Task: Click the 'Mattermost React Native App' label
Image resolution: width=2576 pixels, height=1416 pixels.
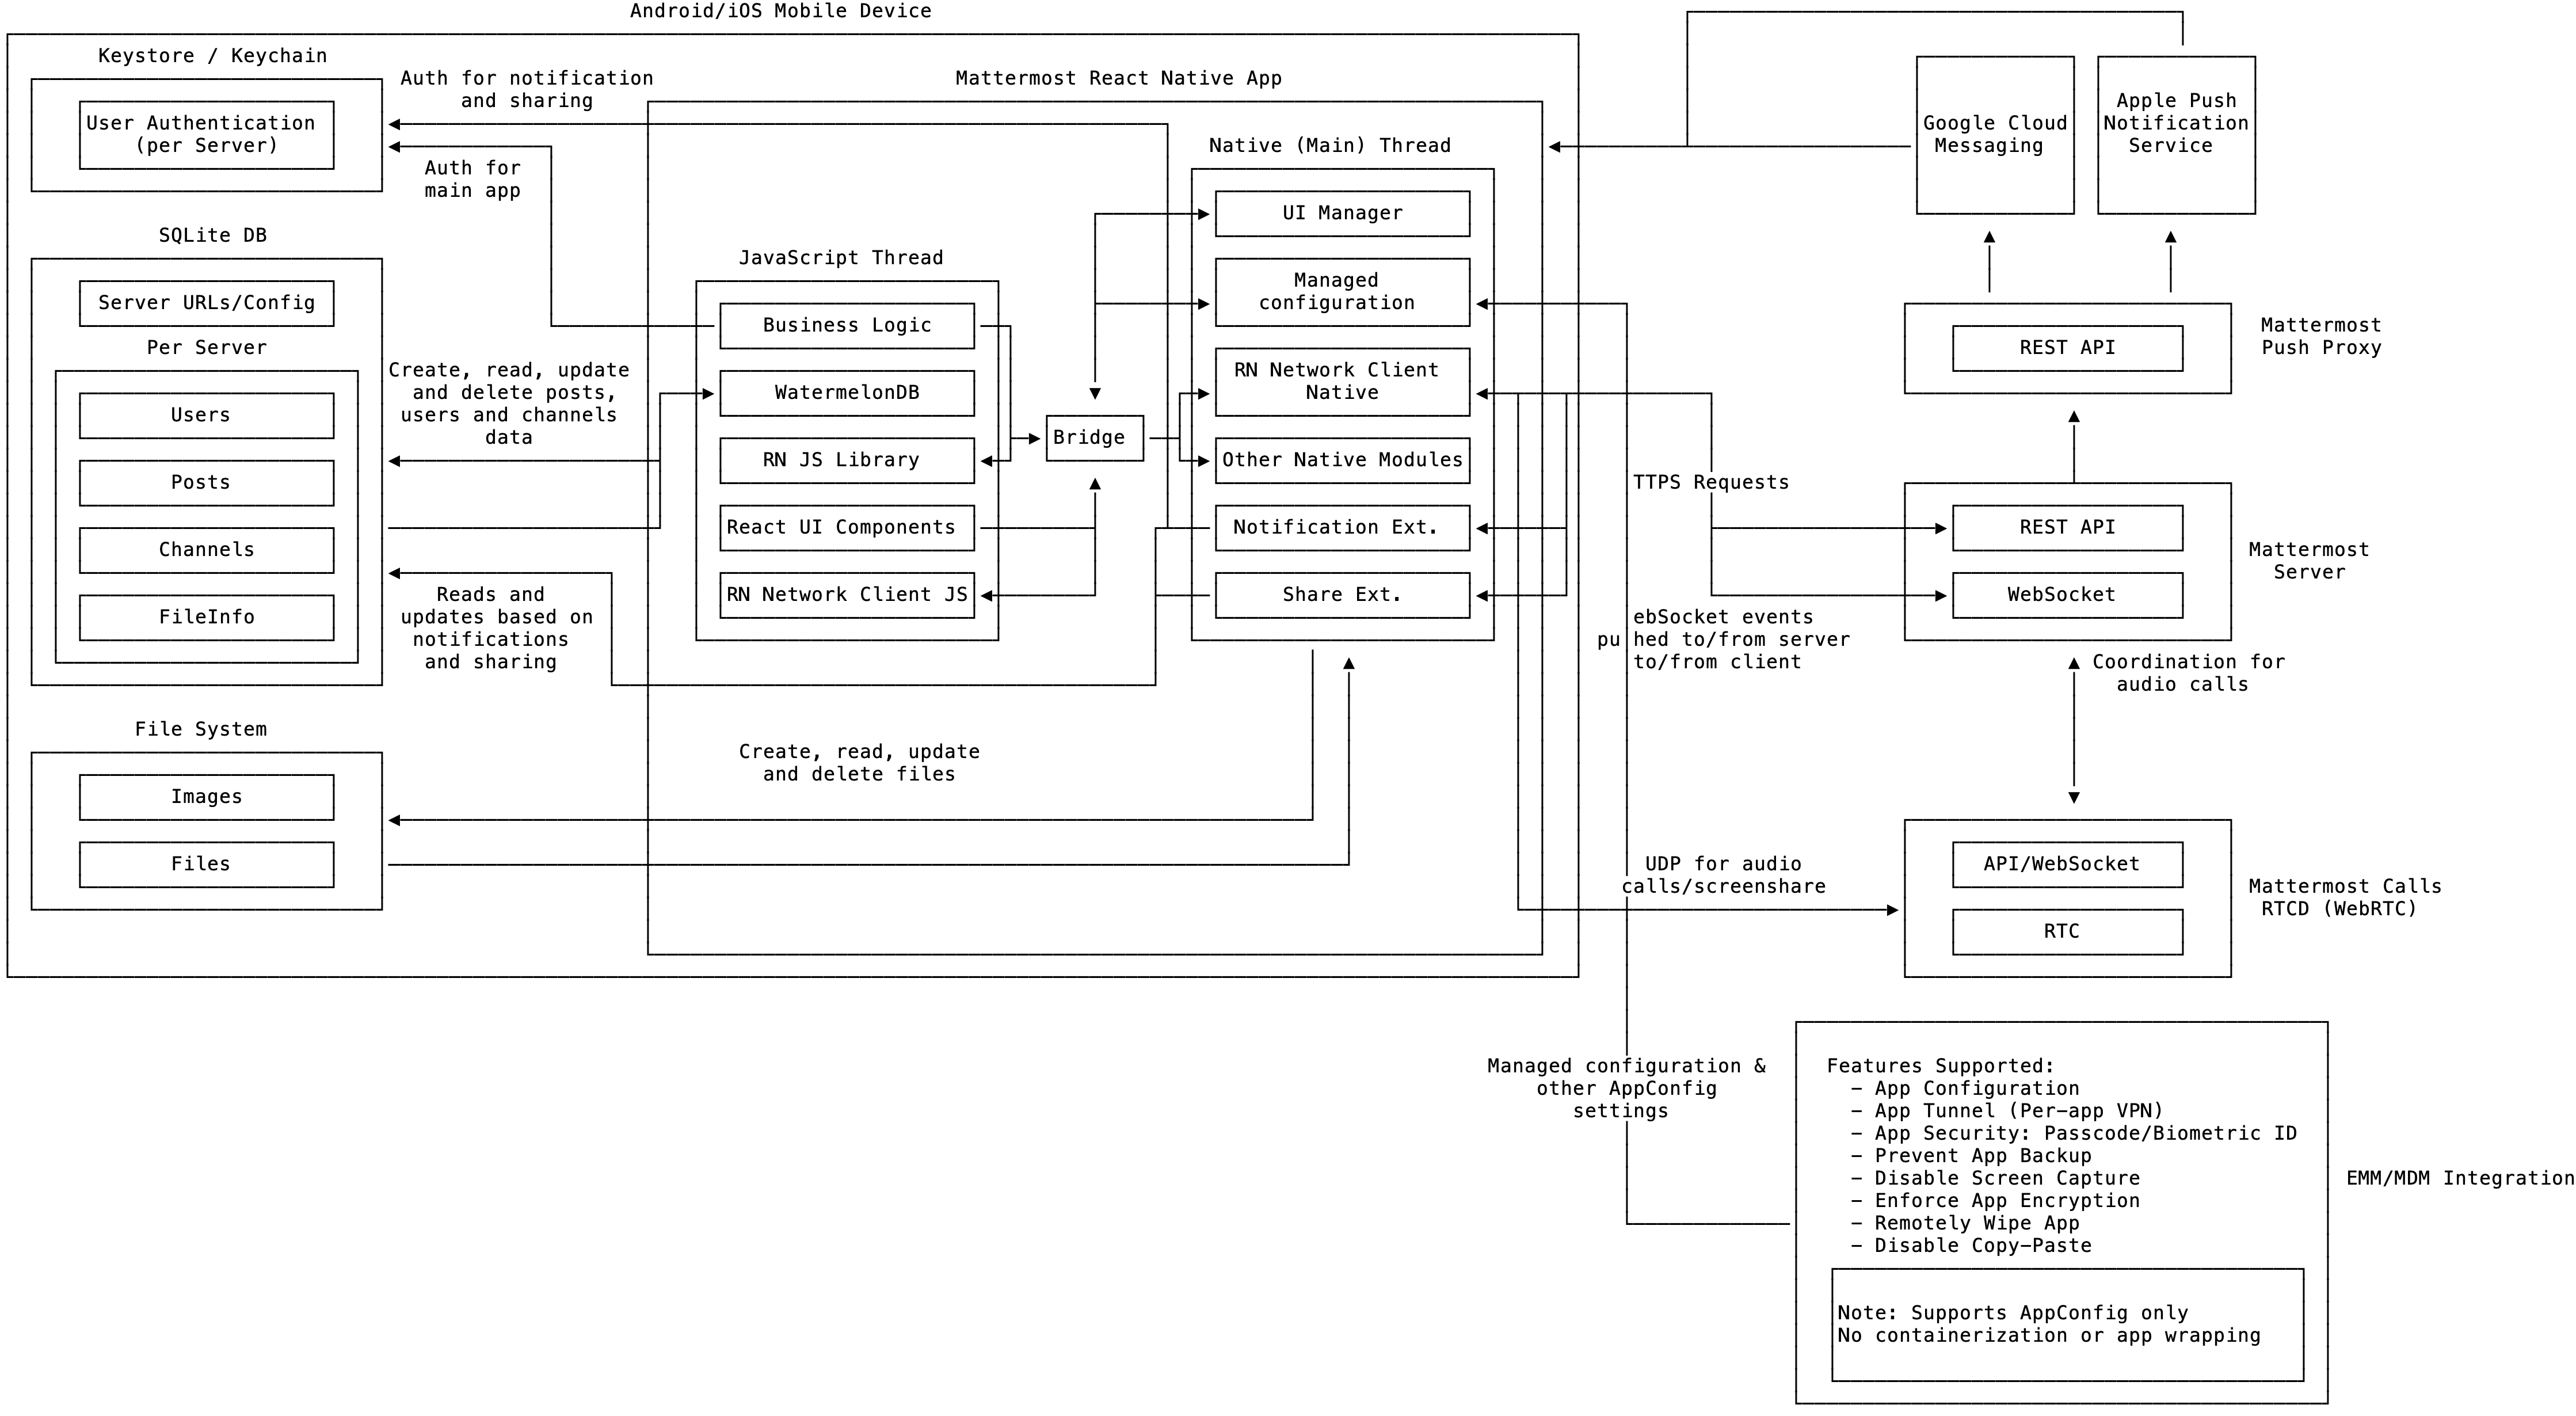Action: 1118,78
